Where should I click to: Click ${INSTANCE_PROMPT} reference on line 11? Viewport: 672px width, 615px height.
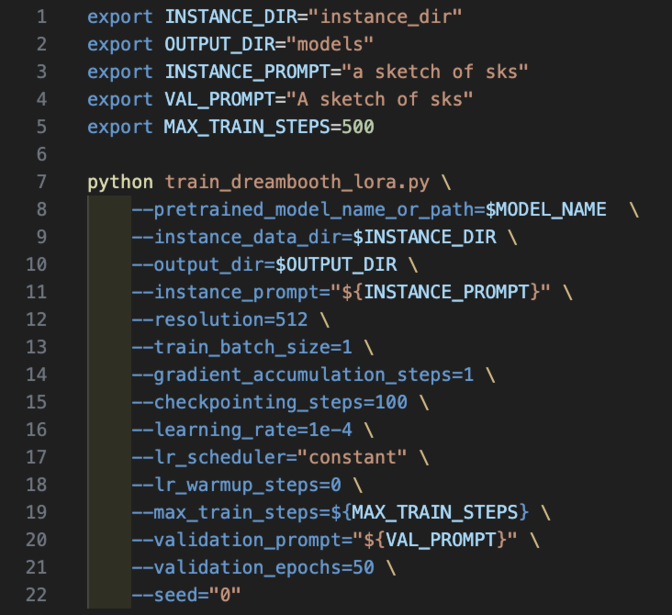441,292
